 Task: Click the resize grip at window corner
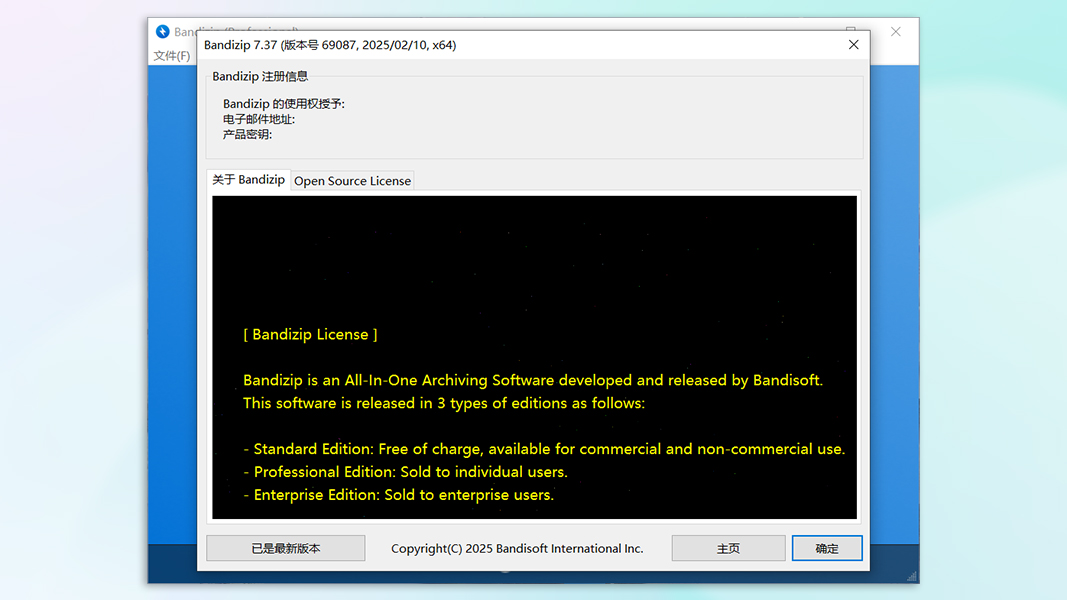click(912, 576)
